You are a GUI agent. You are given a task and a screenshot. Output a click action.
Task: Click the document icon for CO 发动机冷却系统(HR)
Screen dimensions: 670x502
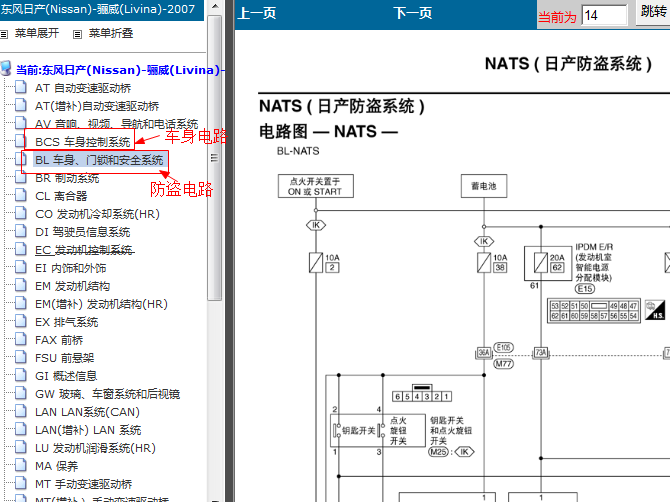point(21,213)
